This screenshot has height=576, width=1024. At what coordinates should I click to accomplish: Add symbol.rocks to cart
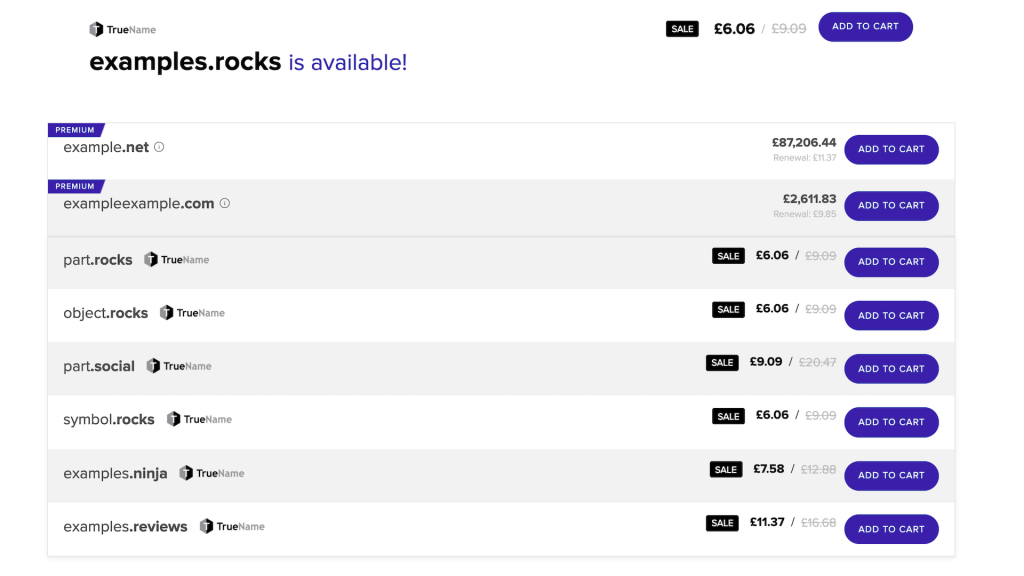(891, 422)
